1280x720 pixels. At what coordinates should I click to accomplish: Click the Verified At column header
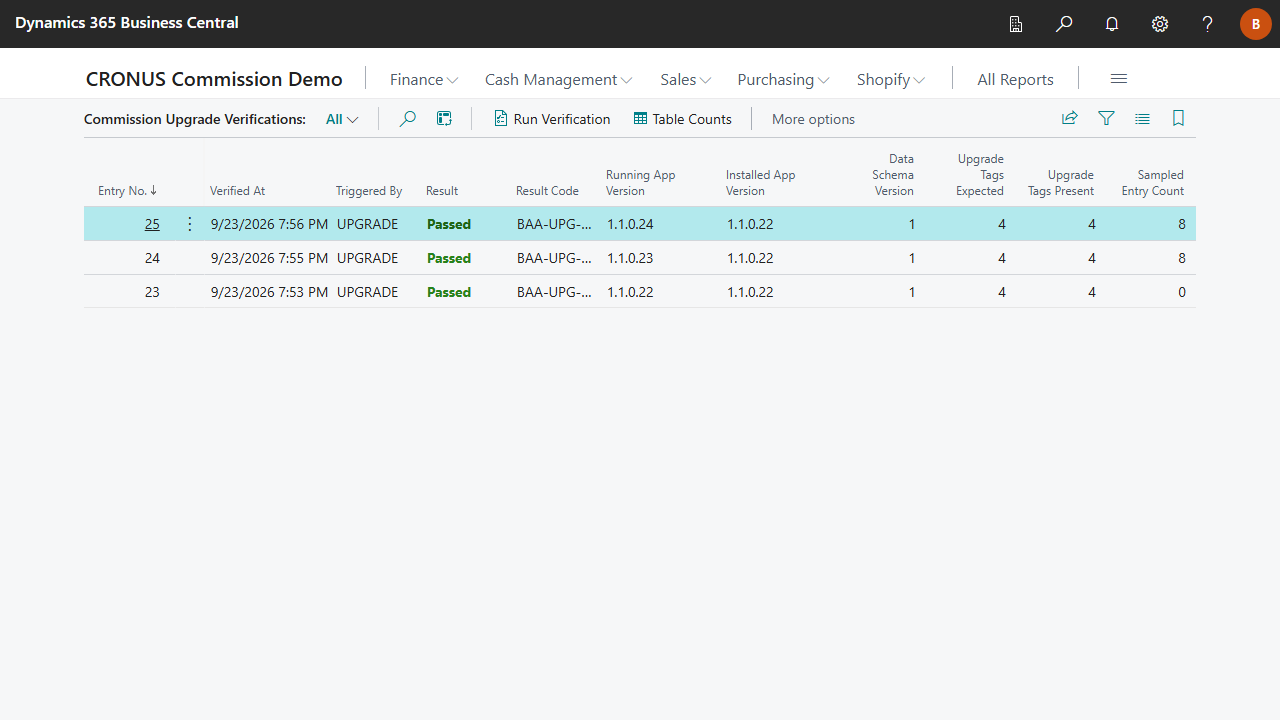(x=237, y=191)
